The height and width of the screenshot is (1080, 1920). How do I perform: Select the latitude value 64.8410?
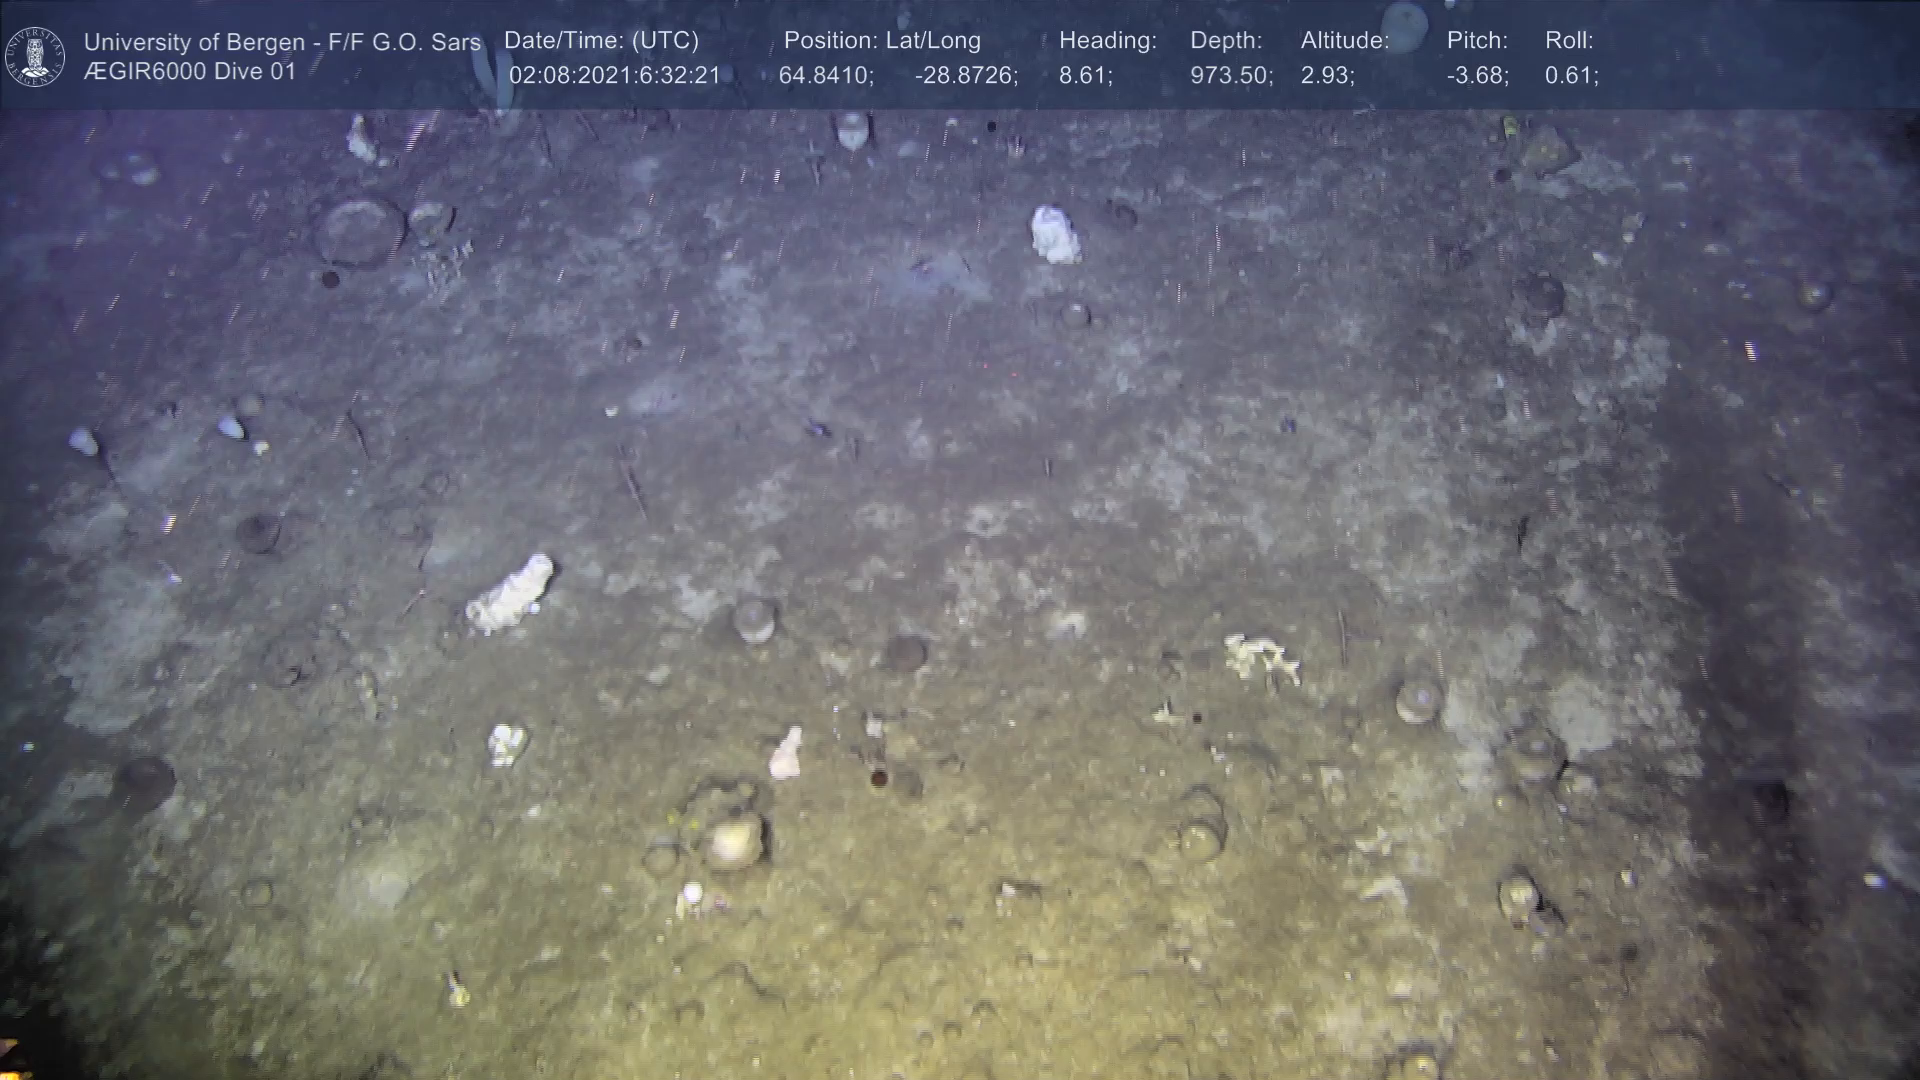826,76
